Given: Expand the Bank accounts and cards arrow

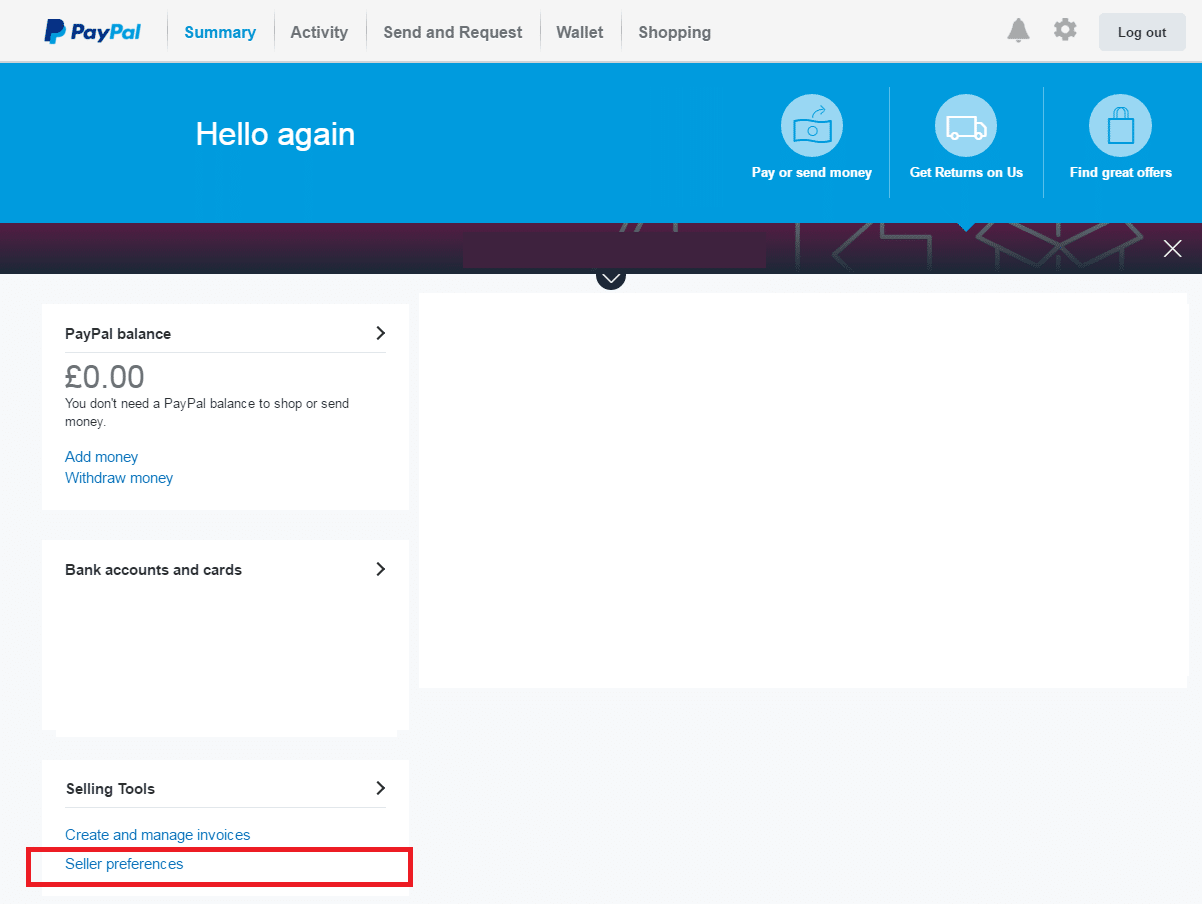Looking at the screenshot, I should (380, 569).
